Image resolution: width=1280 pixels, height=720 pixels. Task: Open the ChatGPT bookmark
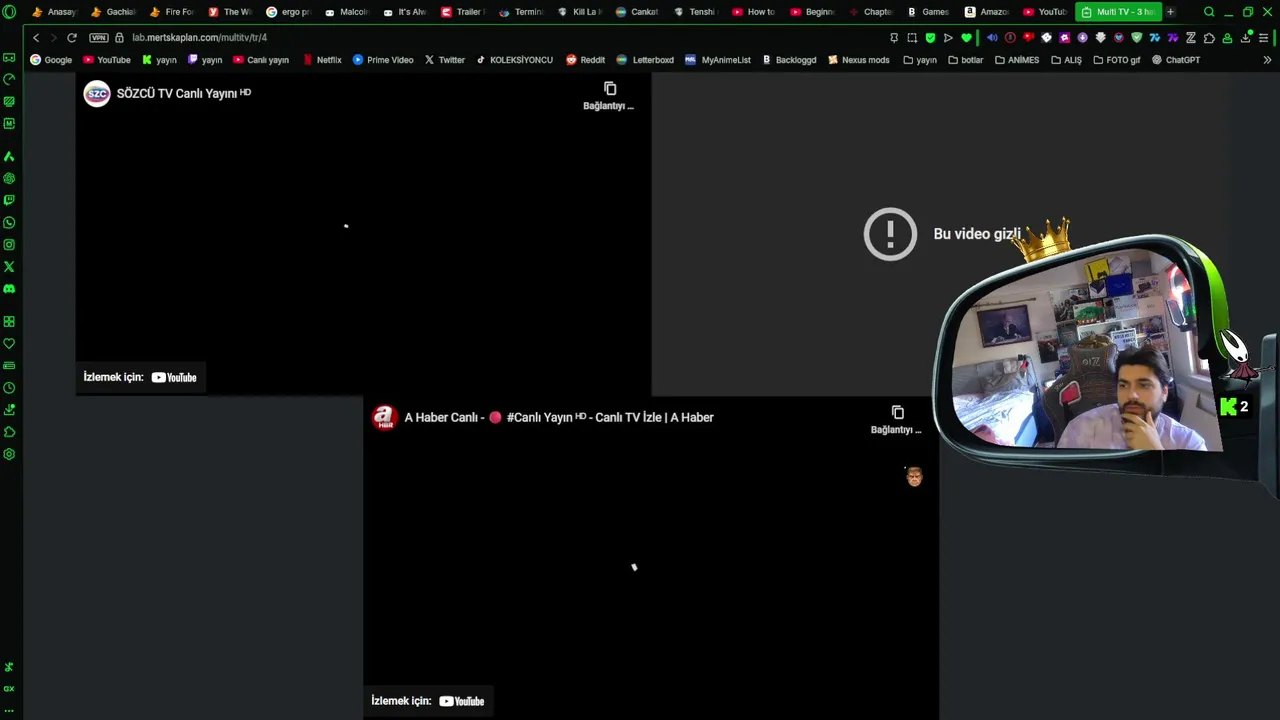(x=1176, y=60)
